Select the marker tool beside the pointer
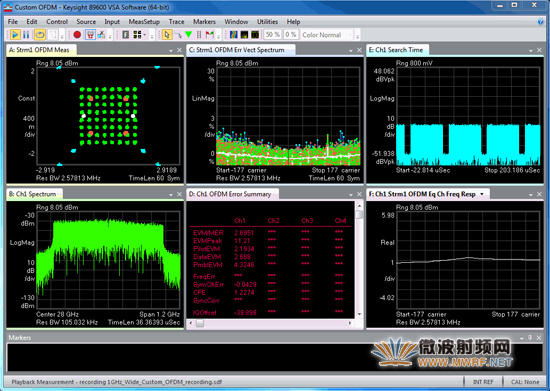Viewport: 550px width, 391px height. coord(178,35)
